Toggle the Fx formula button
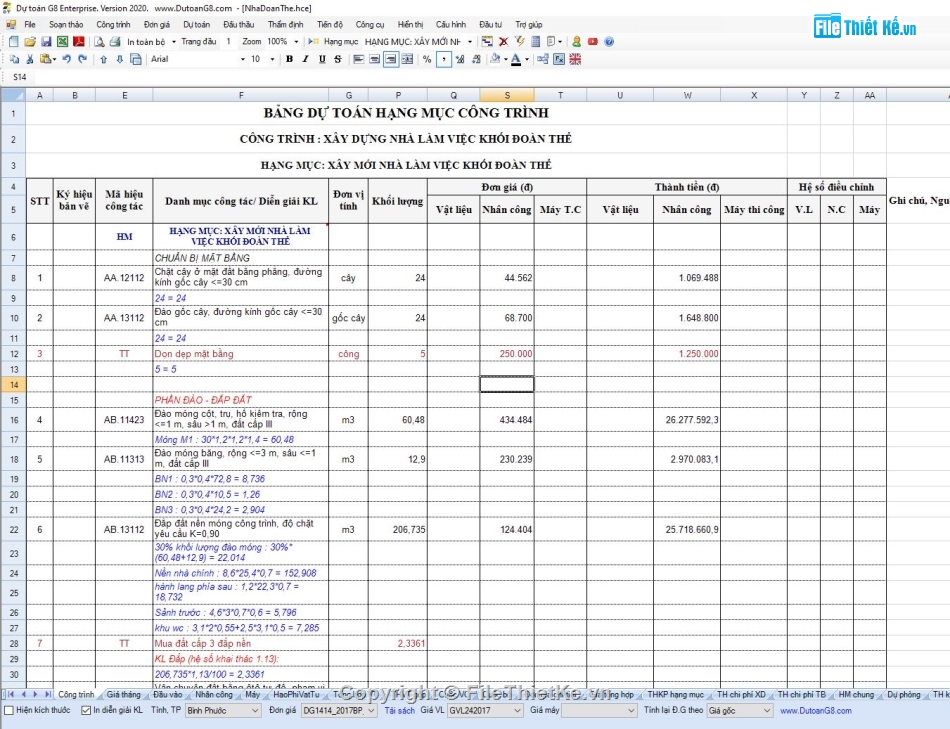 (559, 59)
